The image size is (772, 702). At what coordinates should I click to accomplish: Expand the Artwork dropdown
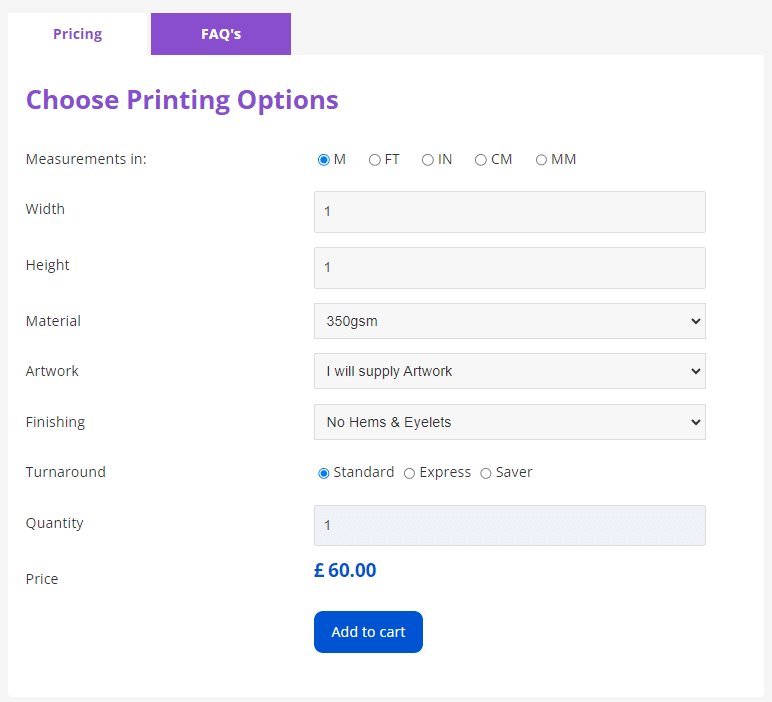(509, 371)
